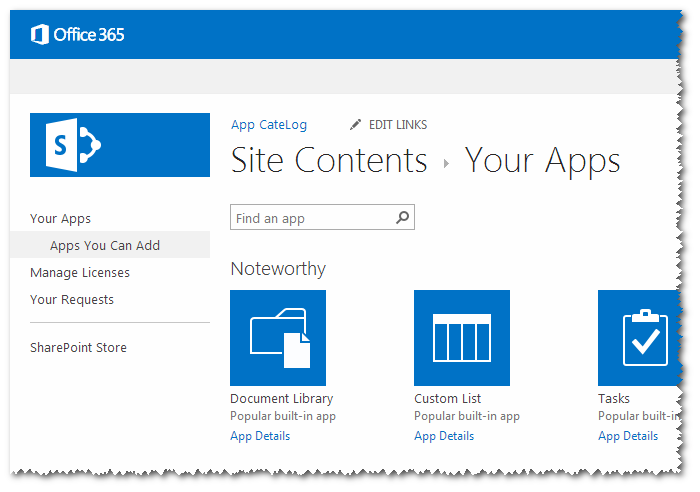700x492 pixels.
Task: Open App Details for Document Library
Action: click(x=260, y=436)
